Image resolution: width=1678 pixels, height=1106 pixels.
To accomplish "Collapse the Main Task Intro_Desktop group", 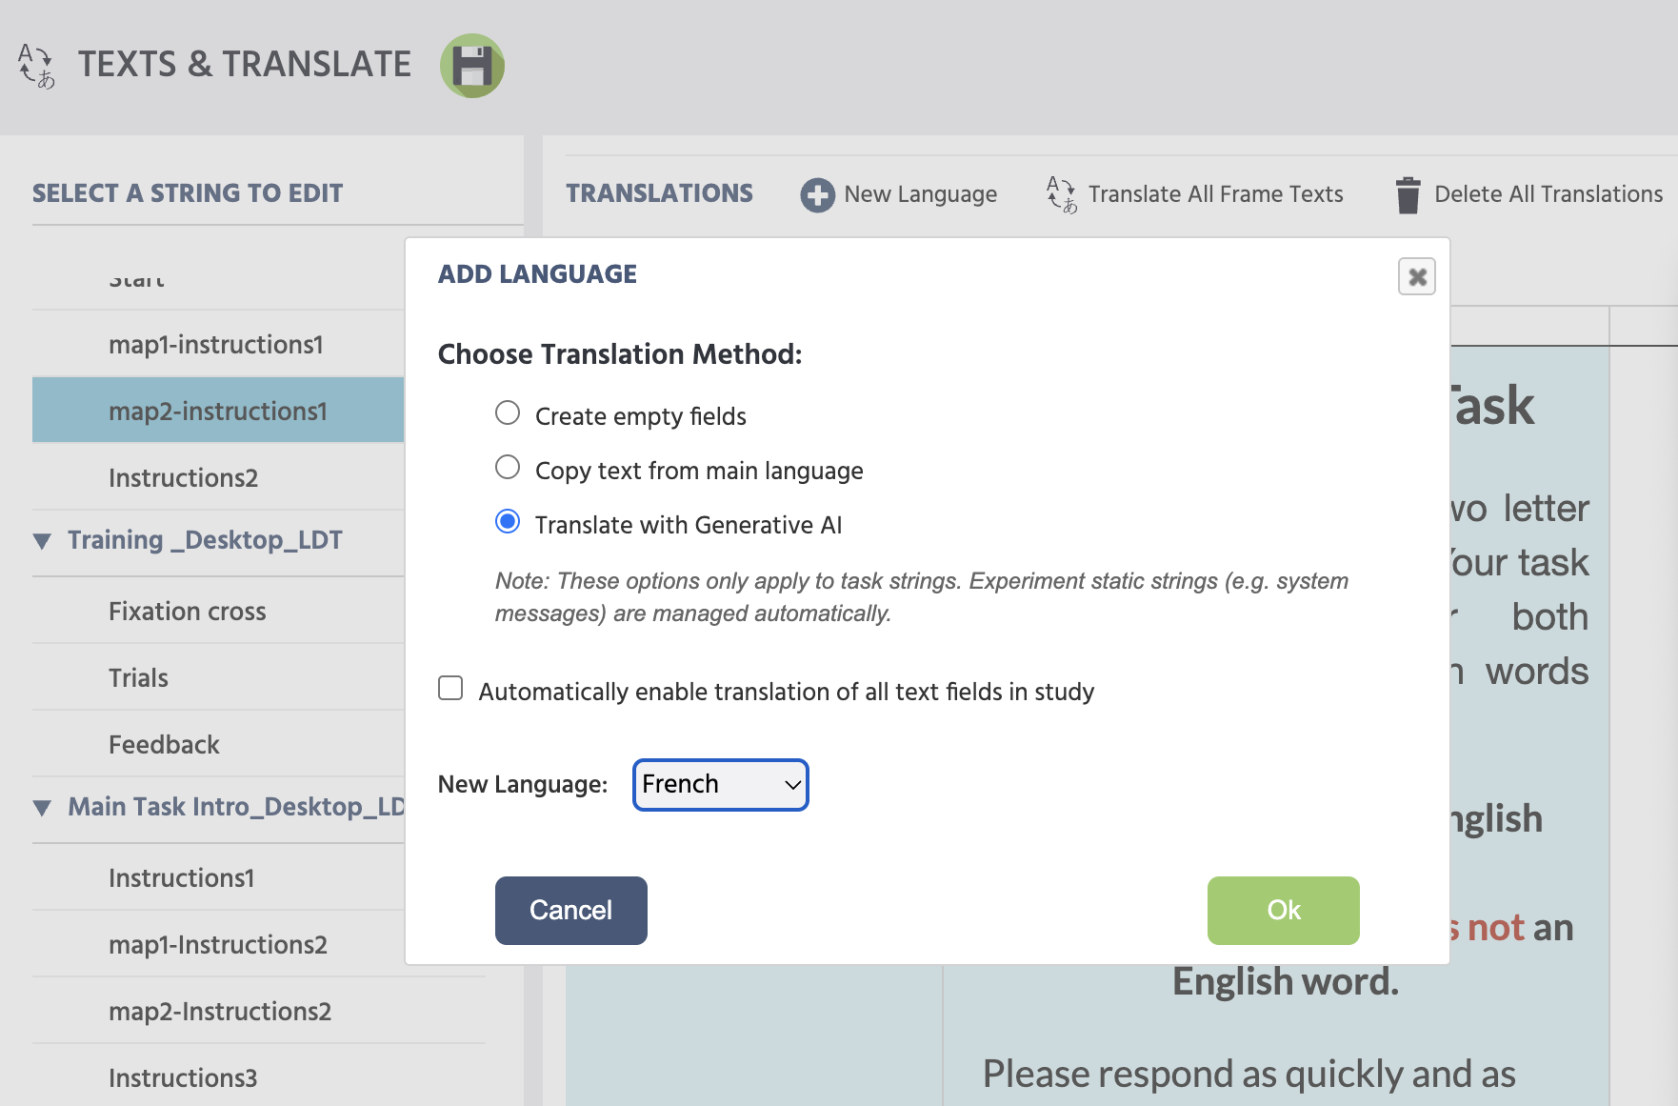I will point(42,808).
